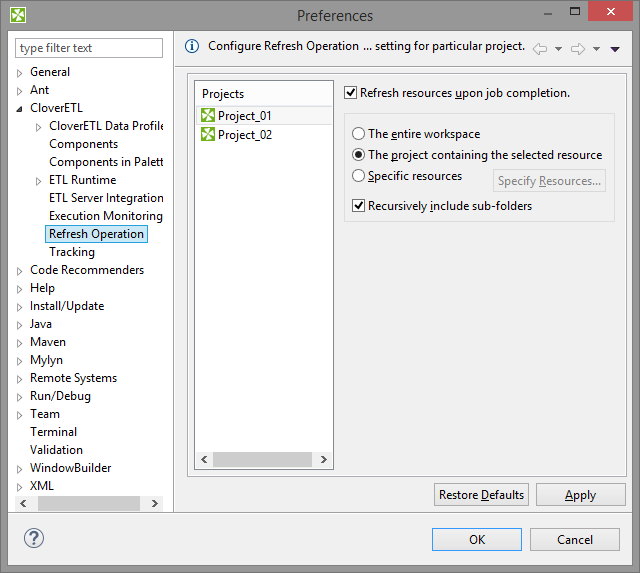Screen dimensions: 640x573
Task: Expand the Maven tree node
Action: point(19,343)
